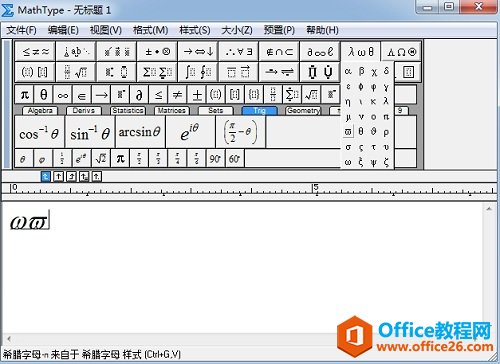500x364 pixels.
Task: Open the 样式(S) menu
Action: [195, 30]
